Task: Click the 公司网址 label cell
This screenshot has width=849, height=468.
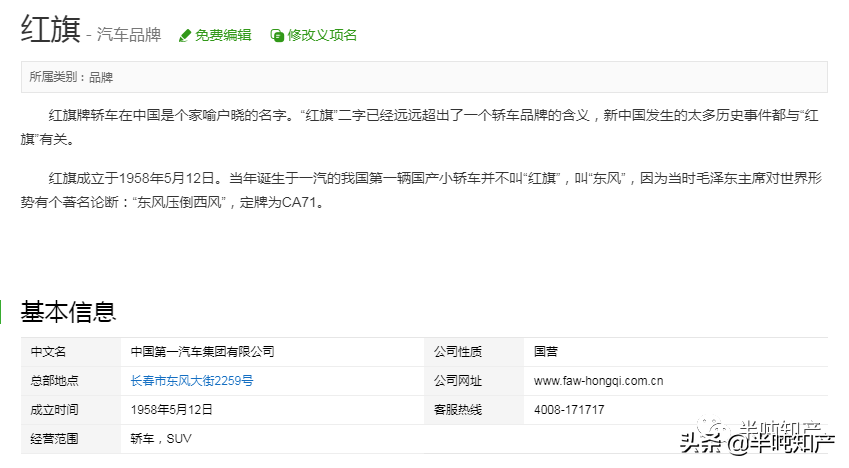Action: pos(474,381)
